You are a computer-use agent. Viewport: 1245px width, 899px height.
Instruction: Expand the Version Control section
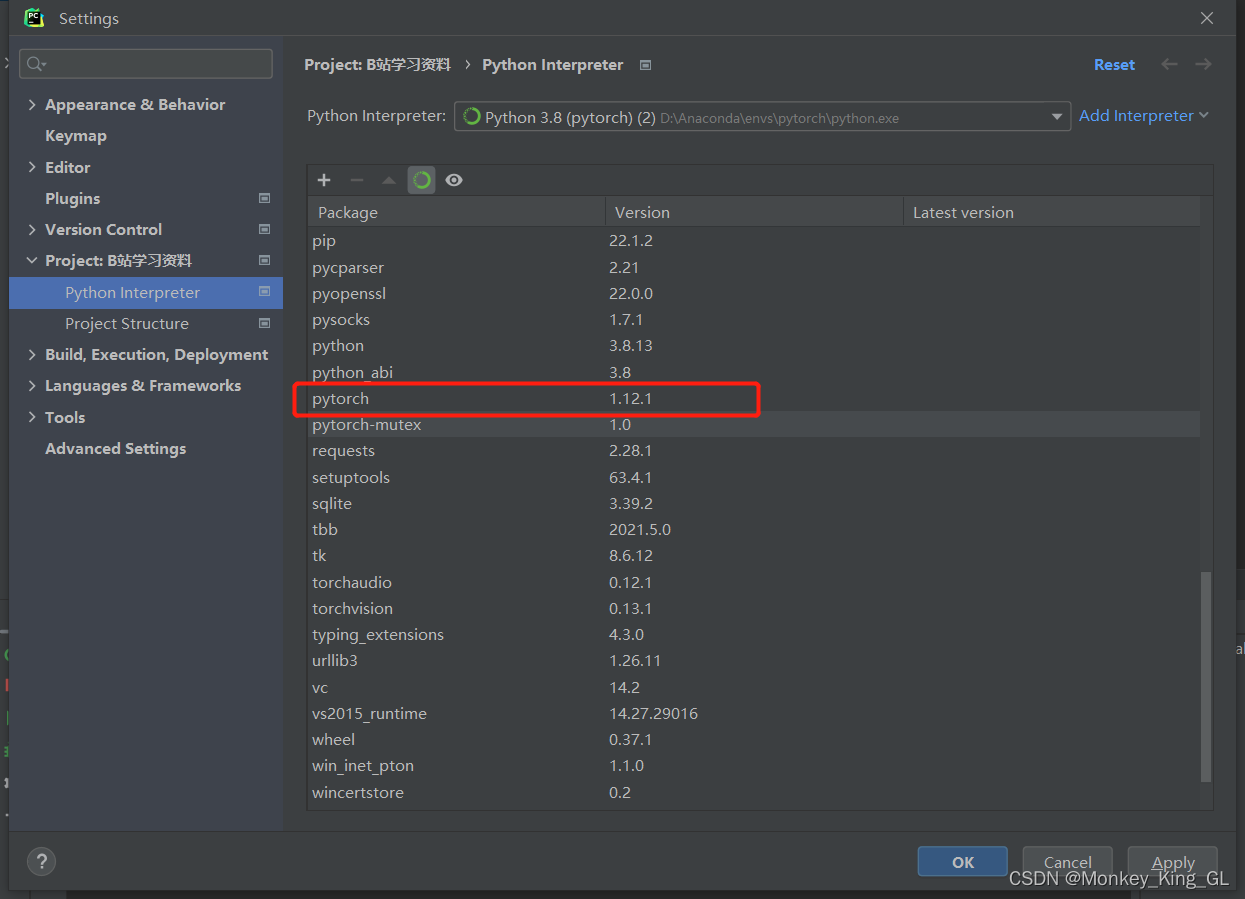(32, 229)
